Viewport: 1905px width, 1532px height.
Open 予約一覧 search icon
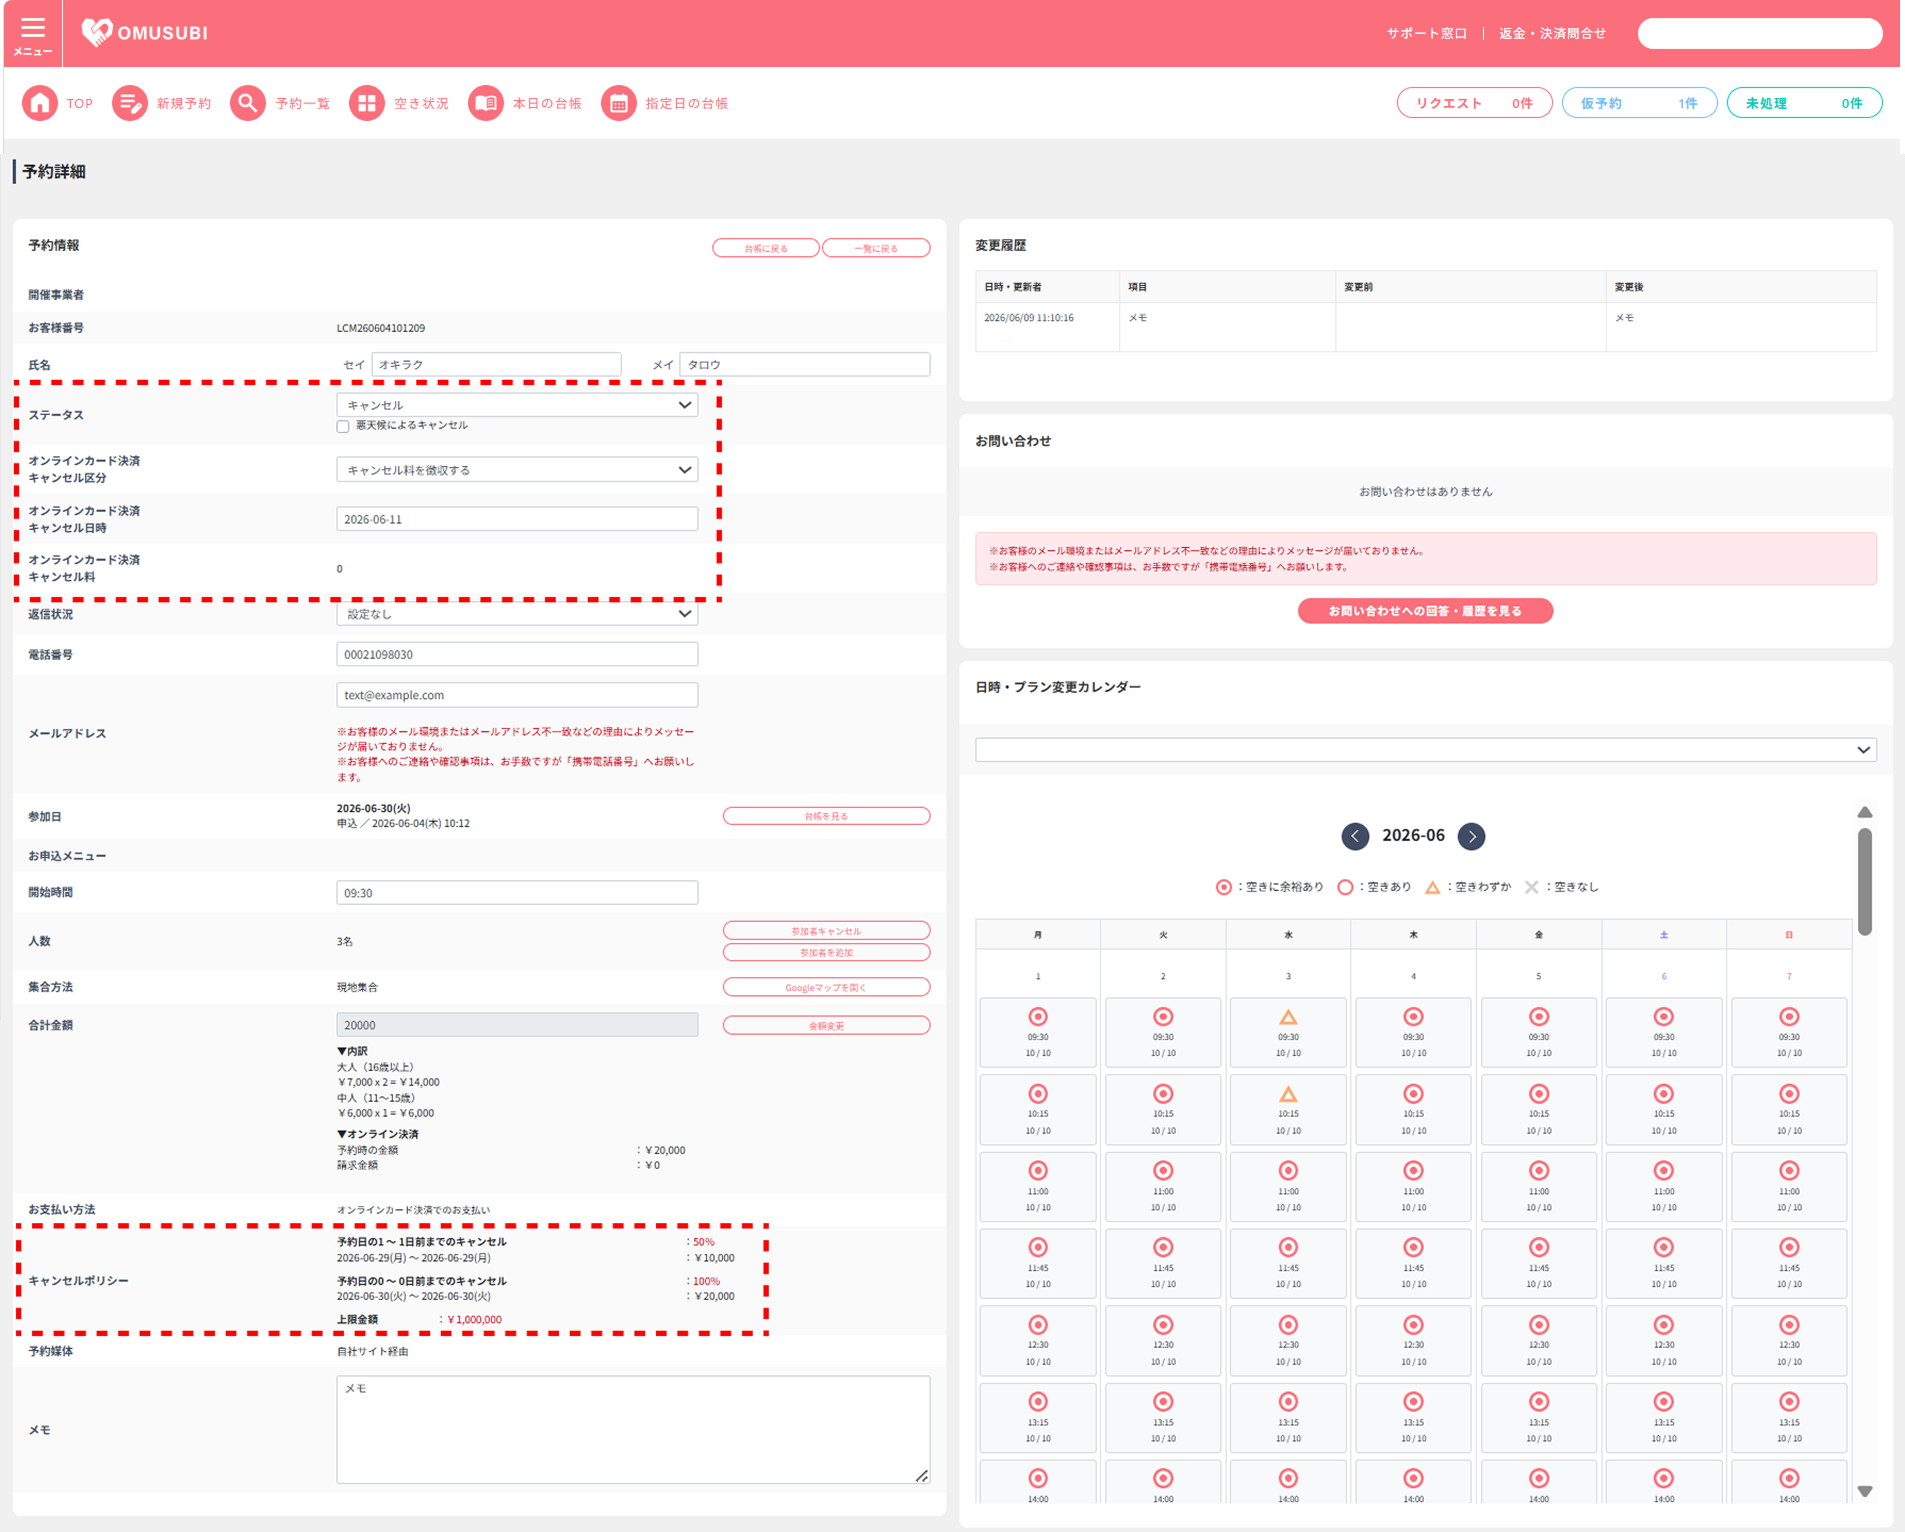[247, 103]
